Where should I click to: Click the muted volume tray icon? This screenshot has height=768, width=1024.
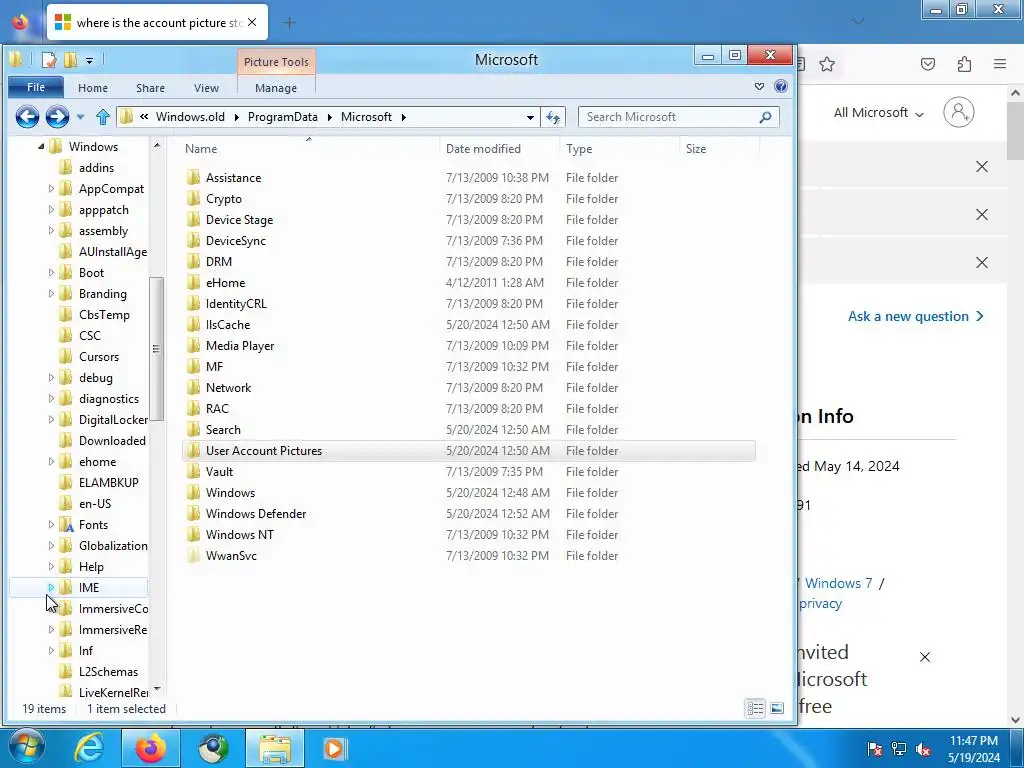point(923,749)
